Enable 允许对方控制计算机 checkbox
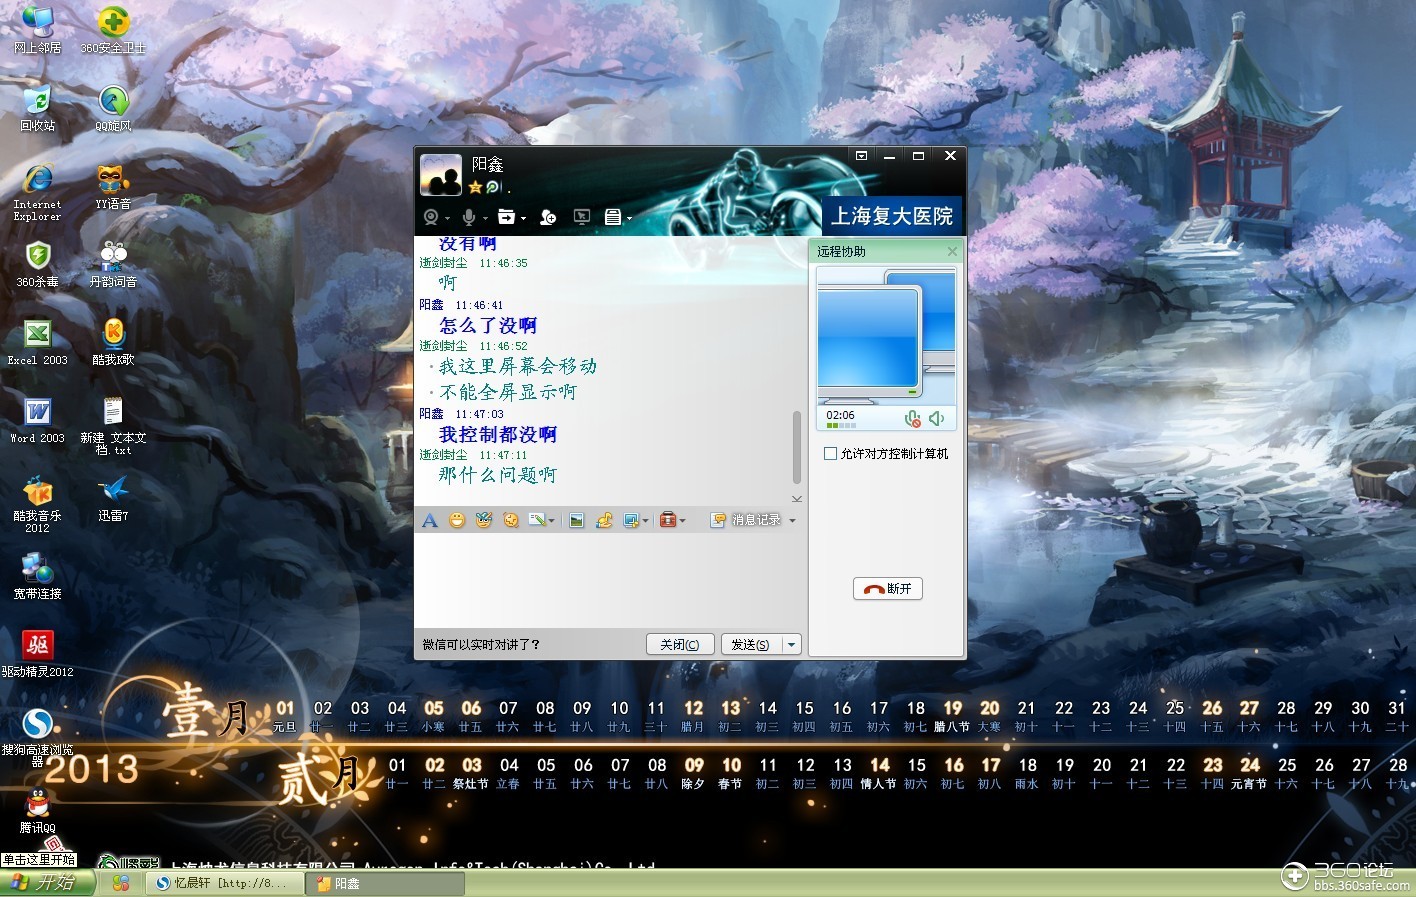The image size is (1416, 897). 830,453
